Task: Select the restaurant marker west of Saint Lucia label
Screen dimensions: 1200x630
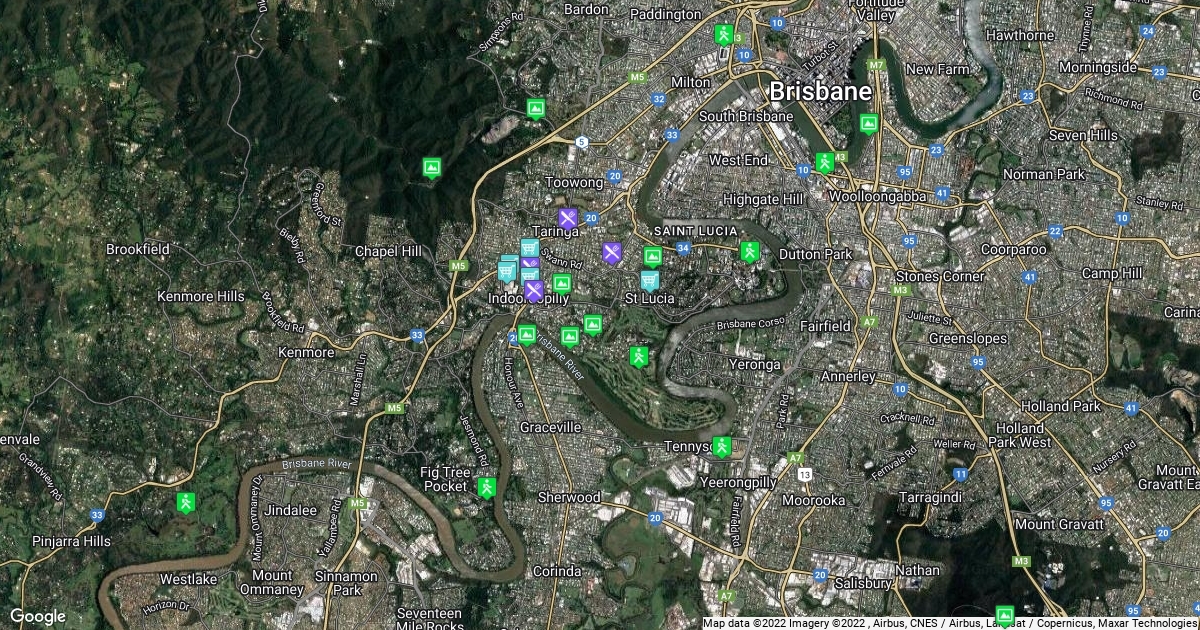Action: click(x=612, y=252)
